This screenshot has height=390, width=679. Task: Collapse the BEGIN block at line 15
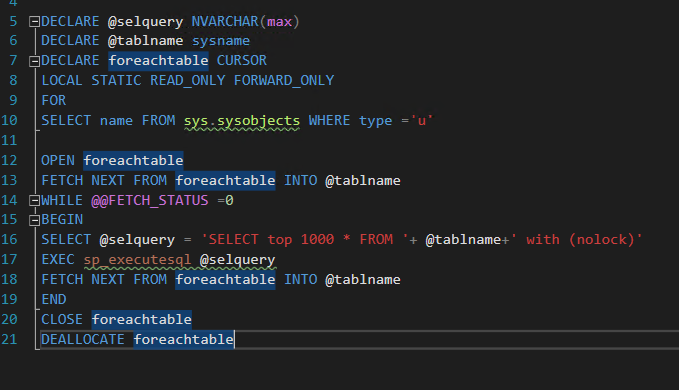34,221
